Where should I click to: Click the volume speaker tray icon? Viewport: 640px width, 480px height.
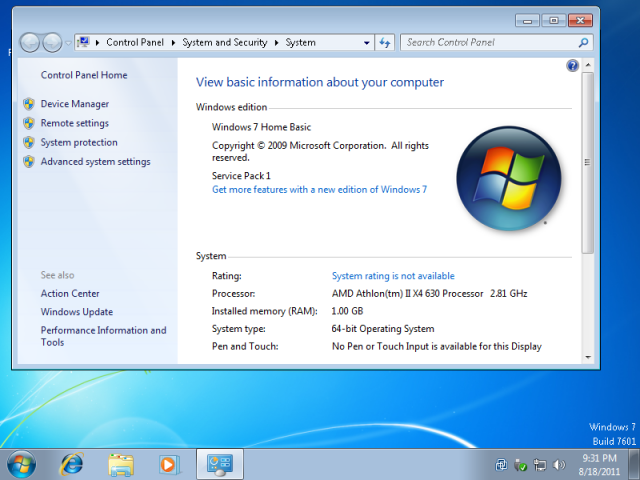coord(559,464)
